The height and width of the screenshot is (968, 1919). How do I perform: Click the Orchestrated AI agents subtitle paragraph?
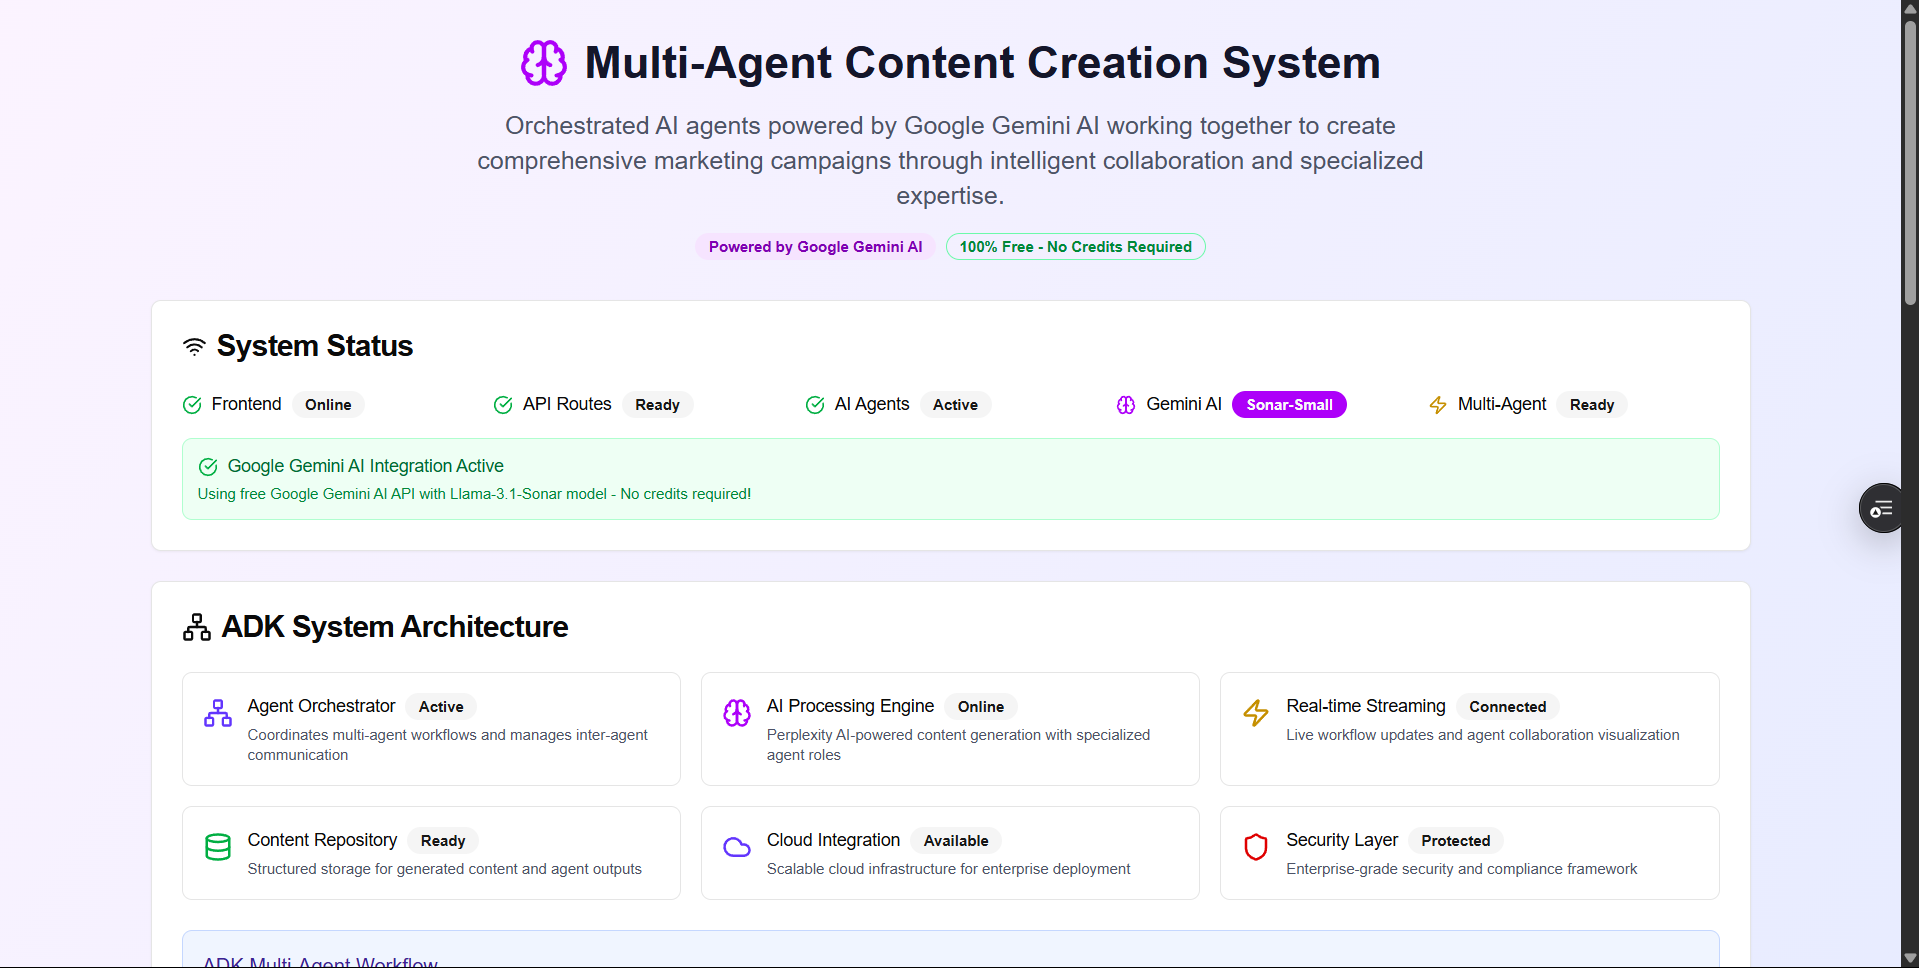coord(950,161)
